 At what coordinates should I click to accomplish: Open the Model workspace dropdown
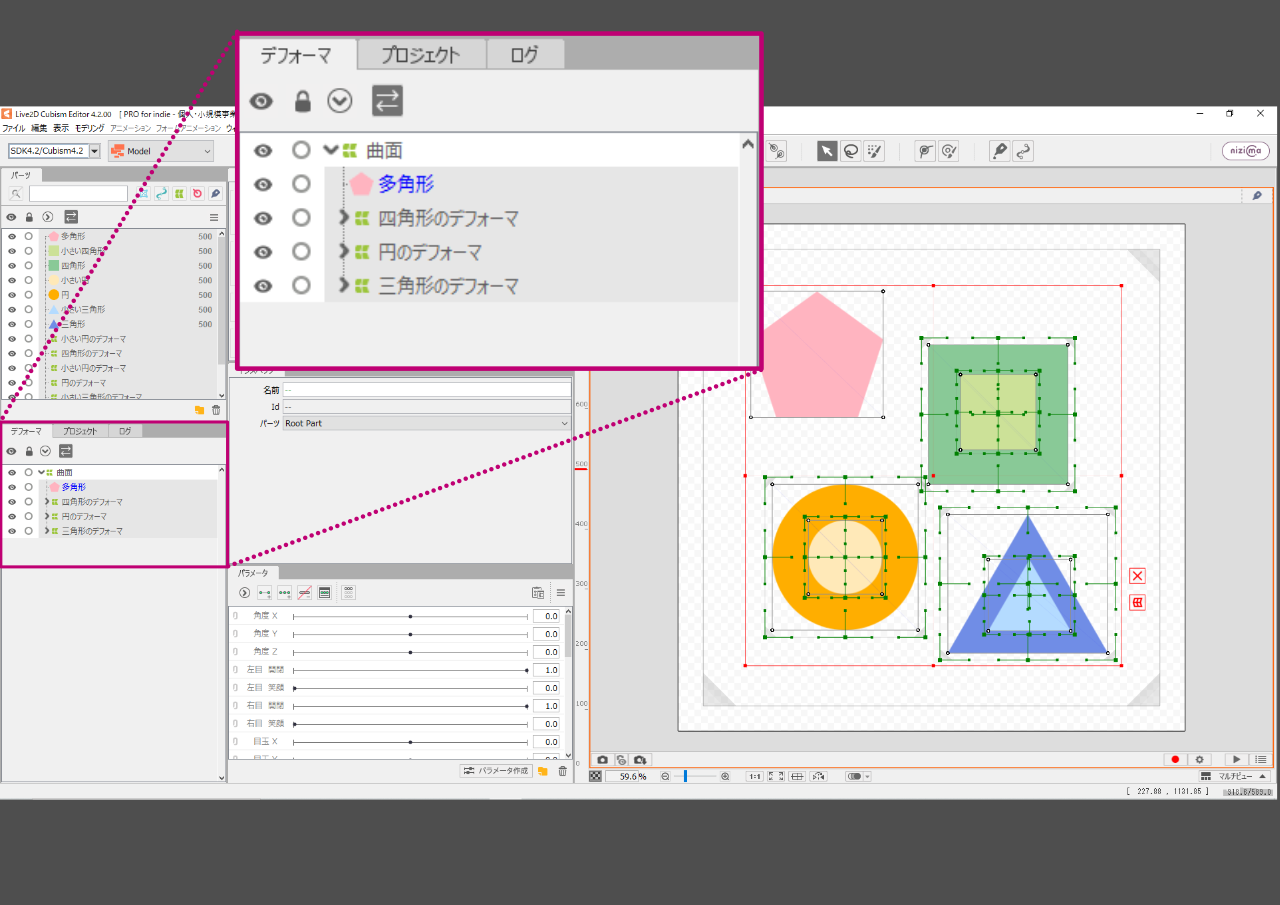[x=161, y=151]
